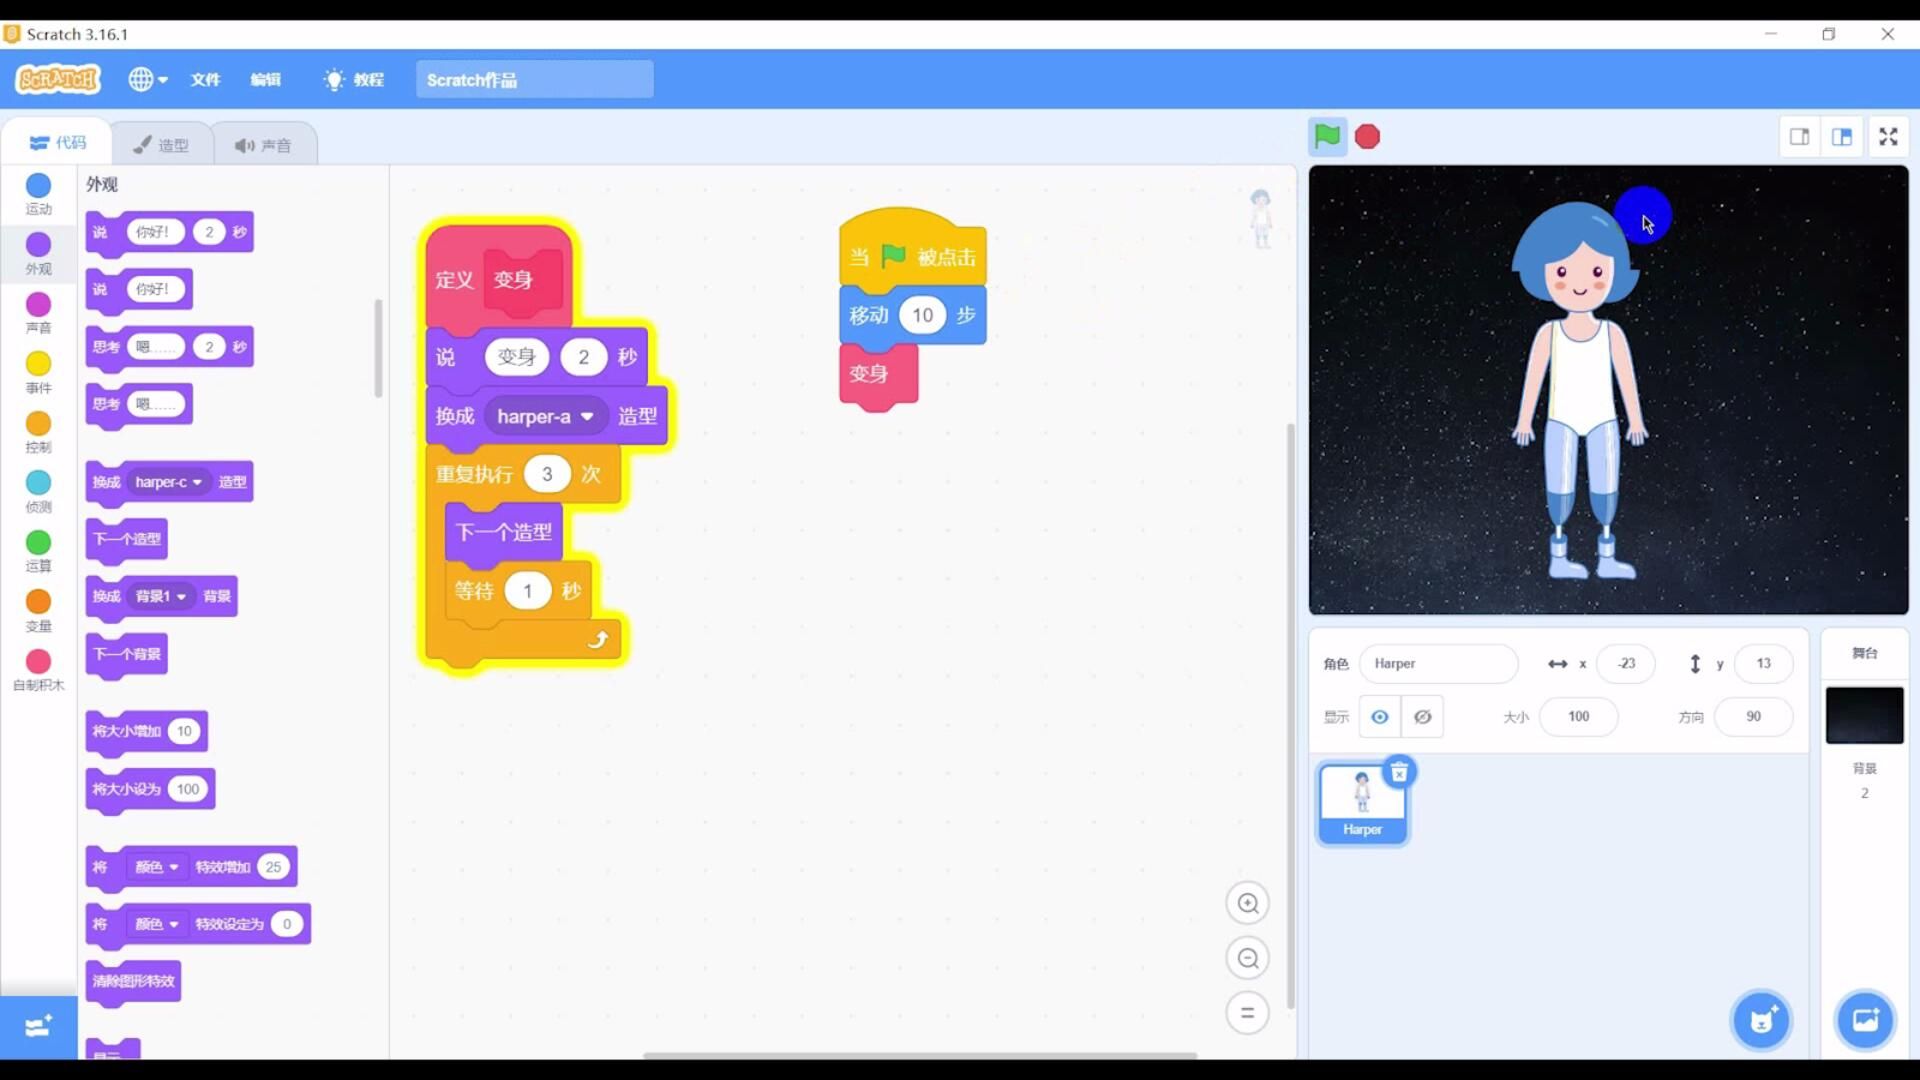Open the language globe dropdown

[x=147, y=79]
